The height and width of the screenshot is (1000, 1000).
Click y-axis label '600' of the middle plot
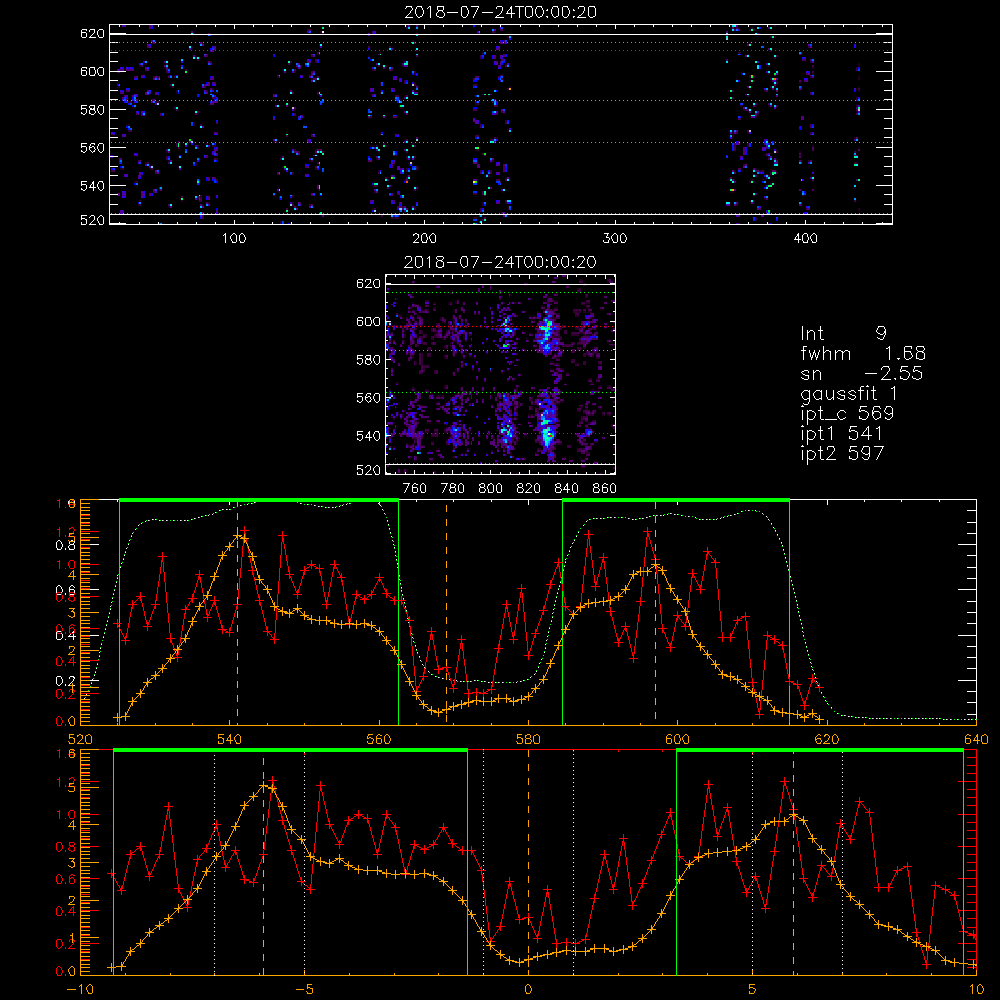click(368, 321)
